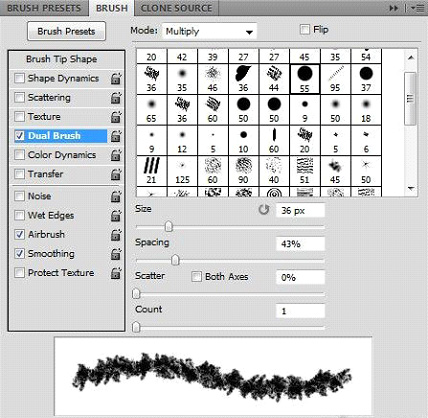Enable the Color Dynamics checkbox
The width and height of the screenshot is (428, 418).
19,155
